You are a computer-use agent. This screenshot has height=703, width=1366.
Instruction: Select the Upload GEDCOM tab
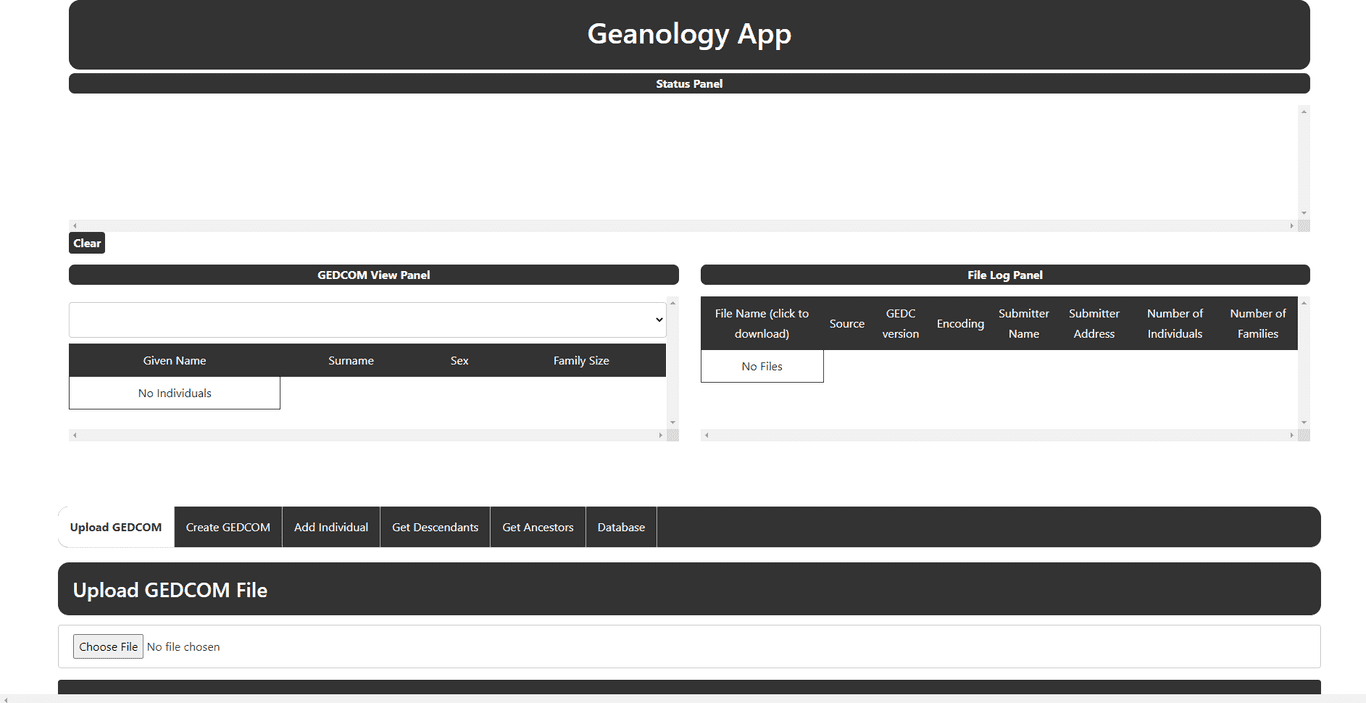(116, 527)
